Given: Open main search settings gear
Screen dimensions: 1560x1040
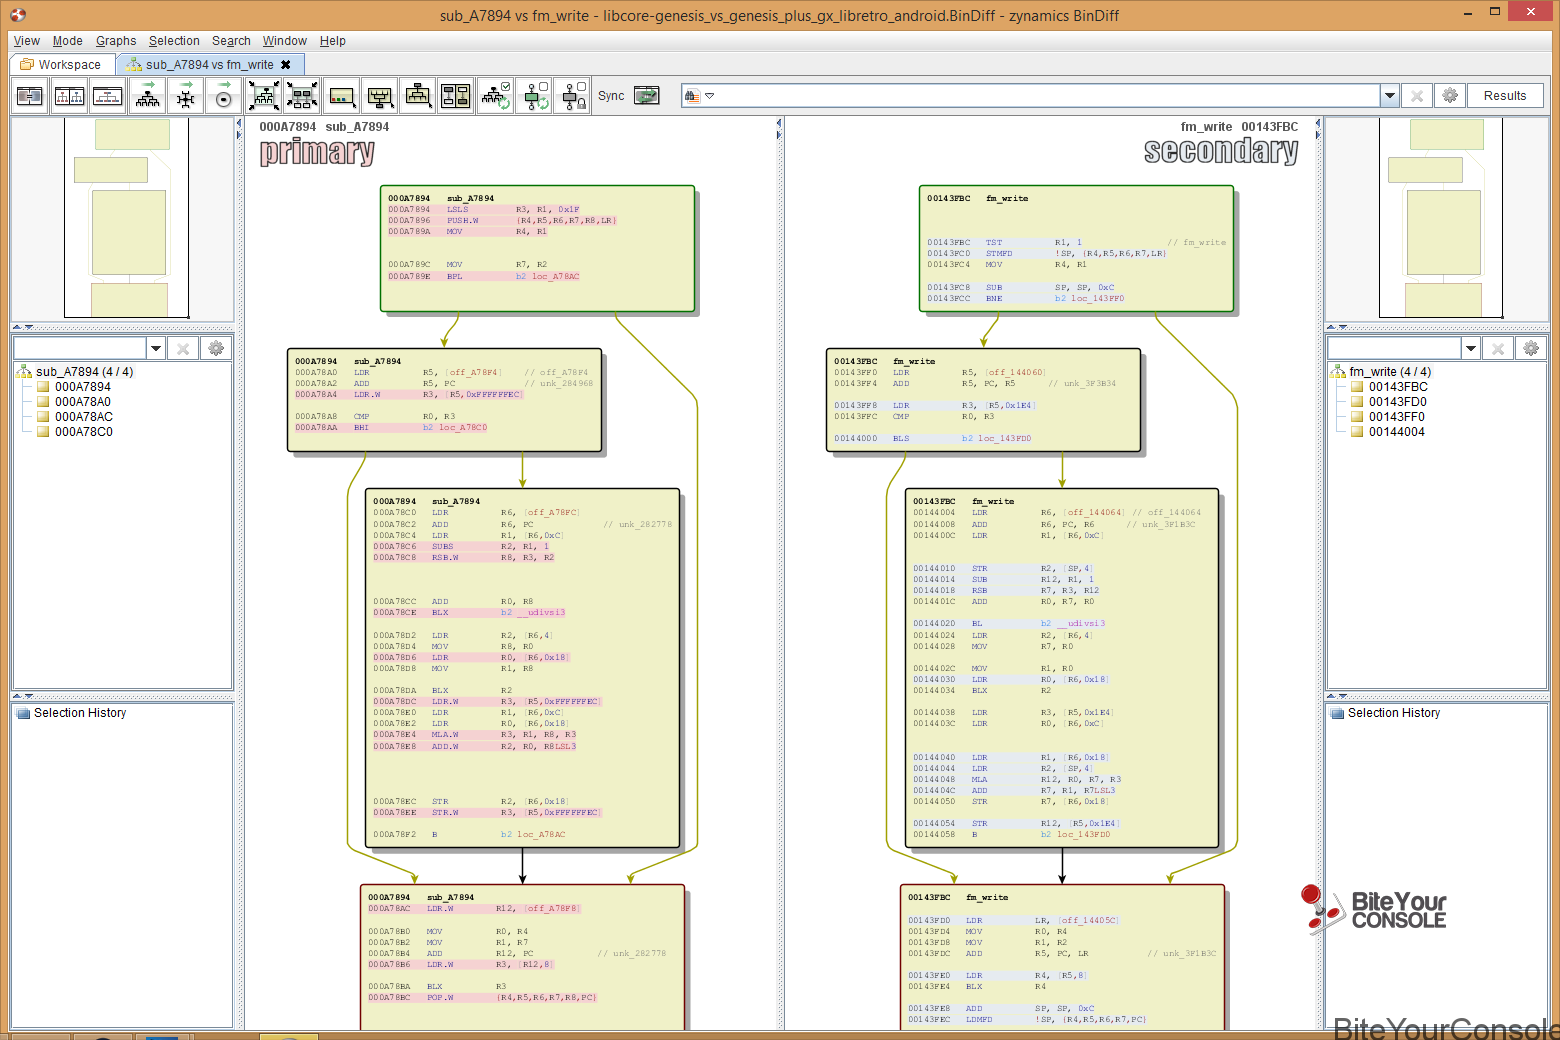Looking at the screenshot, I should click(1450, 96).
